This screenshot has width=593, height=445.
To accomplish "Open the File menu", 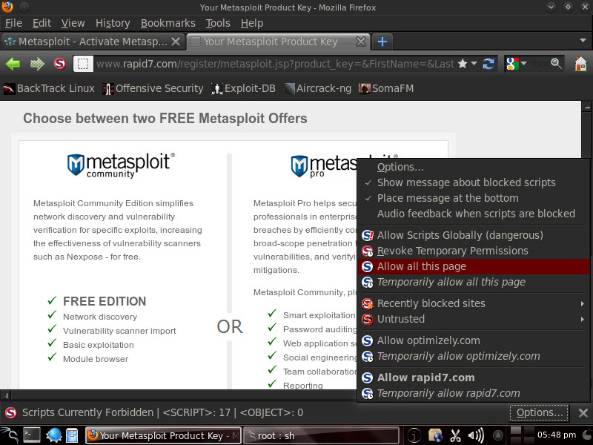I will point(13,23).
